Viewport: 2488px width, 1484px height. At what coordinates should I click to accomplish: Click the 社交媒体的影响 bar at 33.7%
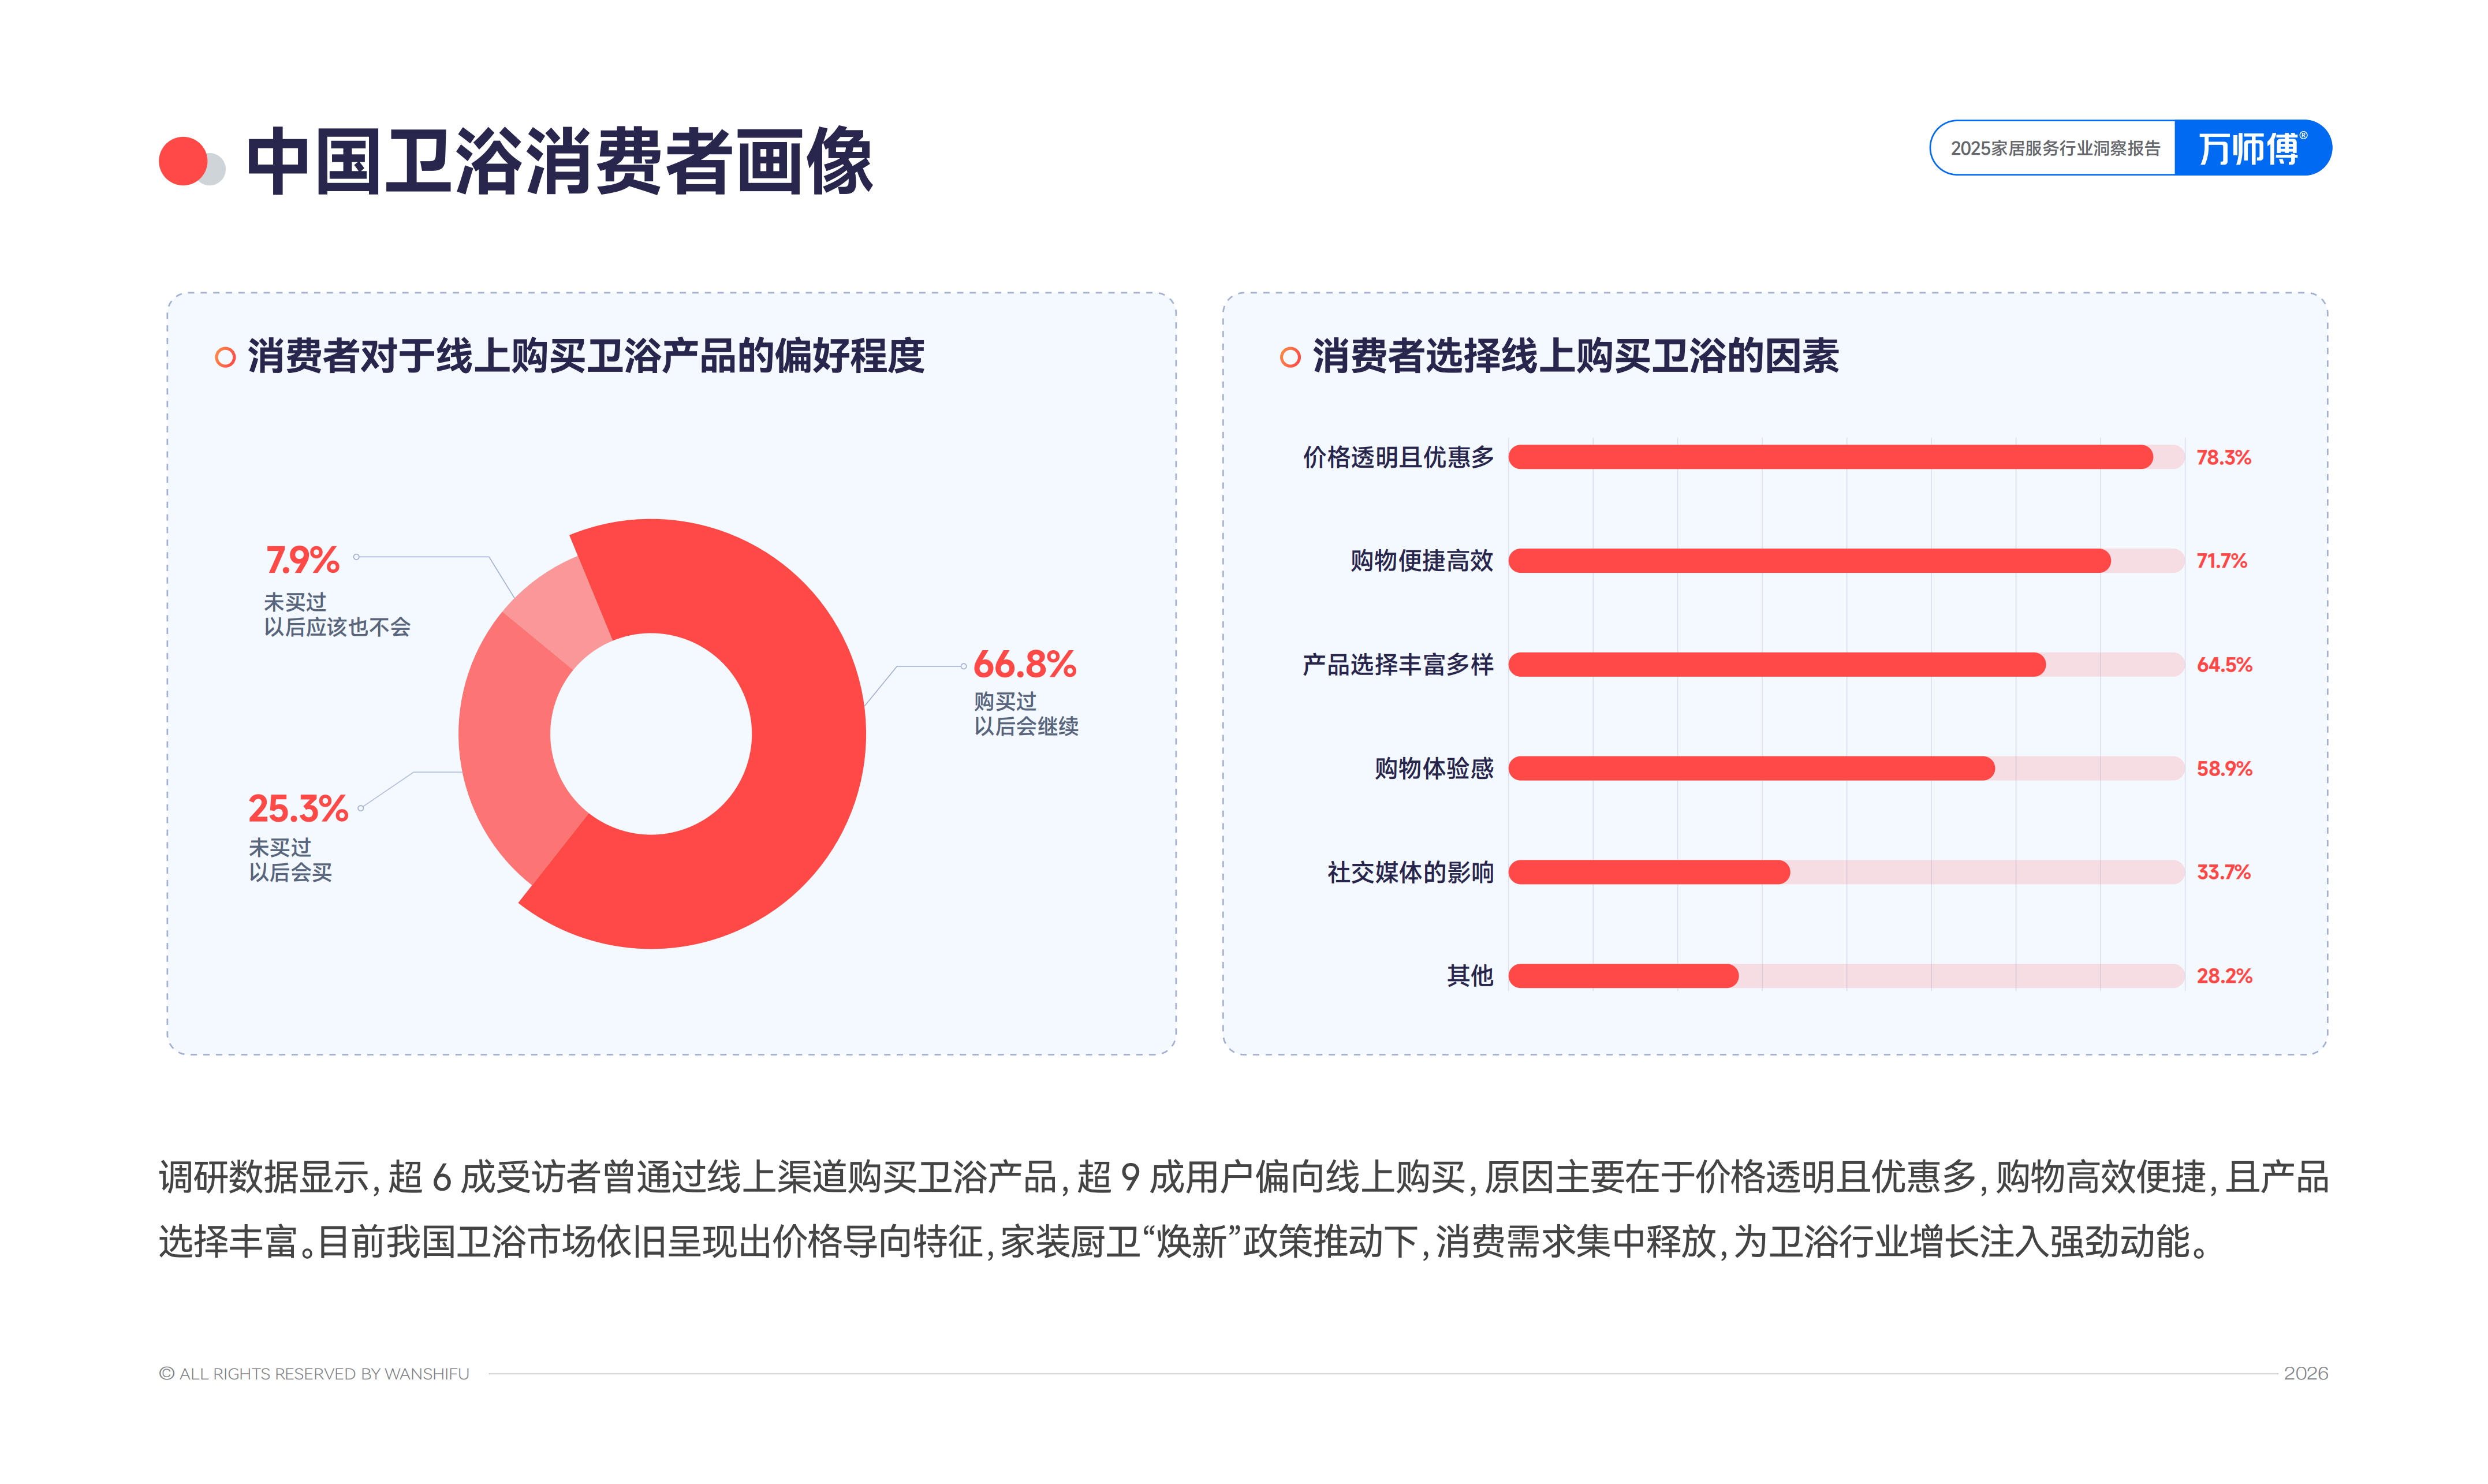point(1845,872)
